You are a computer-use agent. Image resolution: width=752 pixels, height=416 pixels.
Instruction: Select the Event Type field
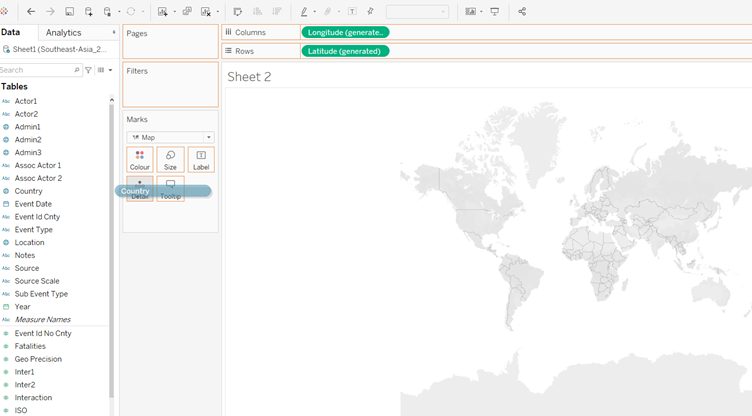click(34, 230)
